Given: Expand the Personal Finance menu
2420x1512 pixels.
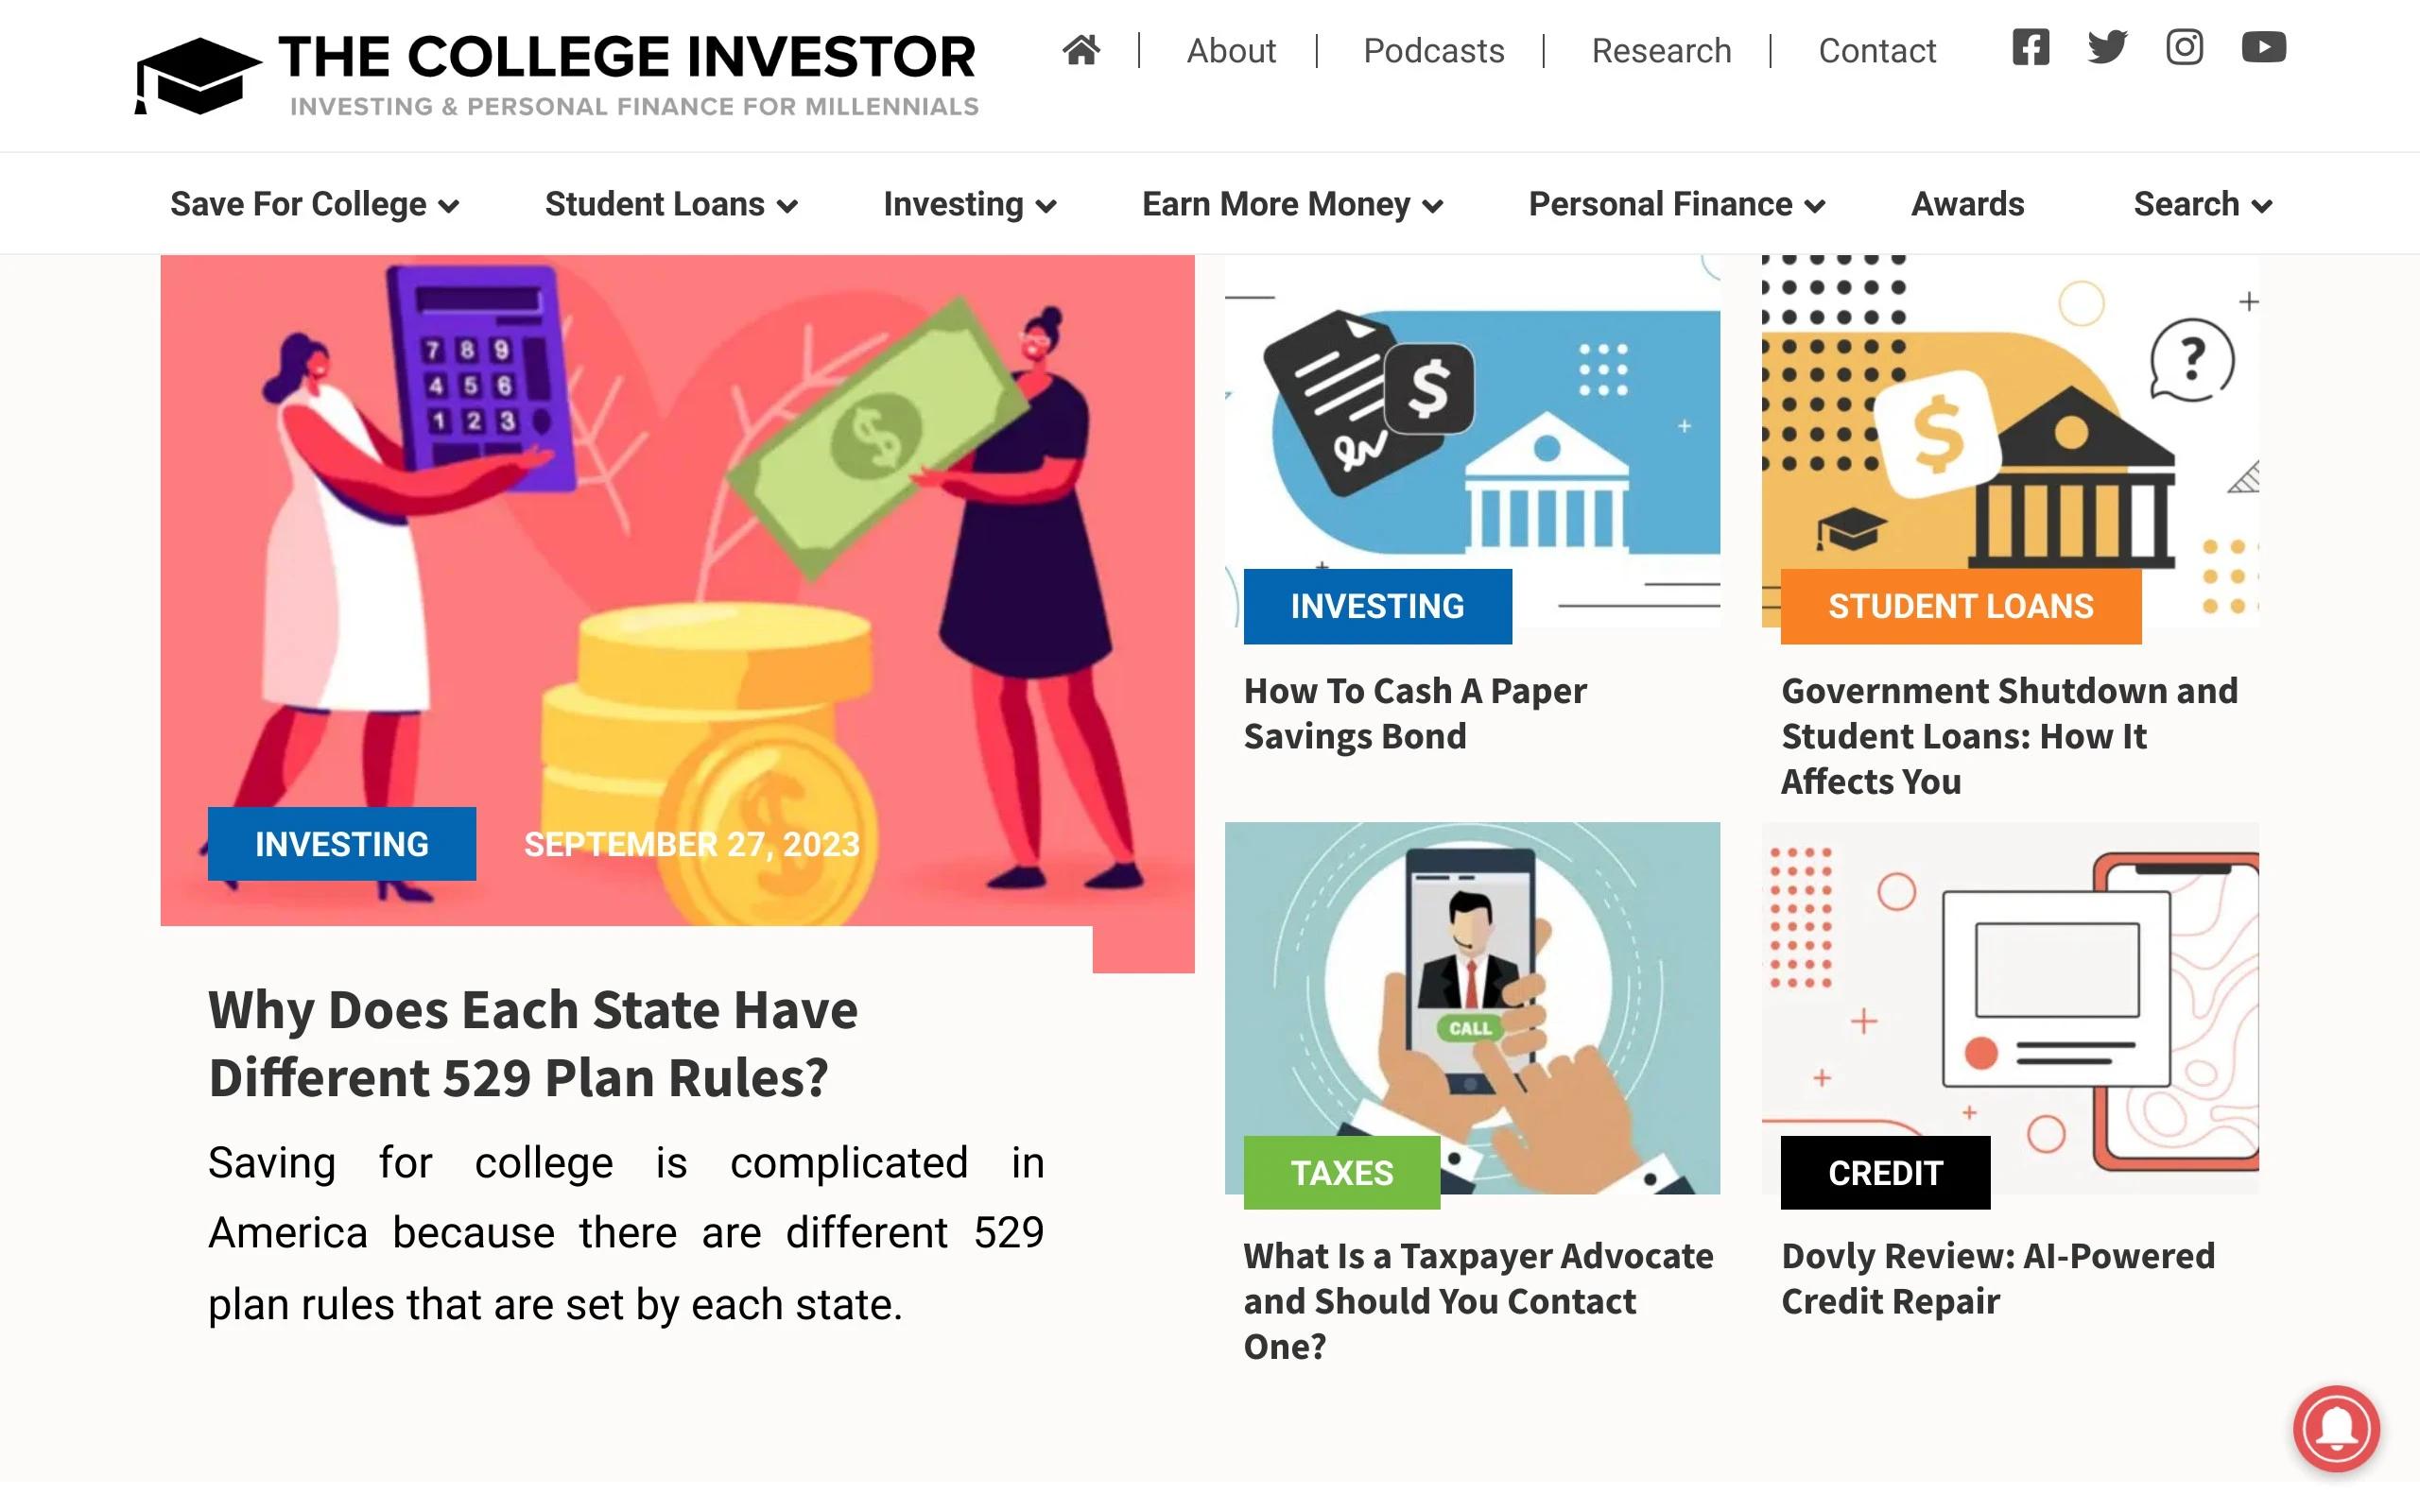Looking at the screenshot, I should 1676,204.
